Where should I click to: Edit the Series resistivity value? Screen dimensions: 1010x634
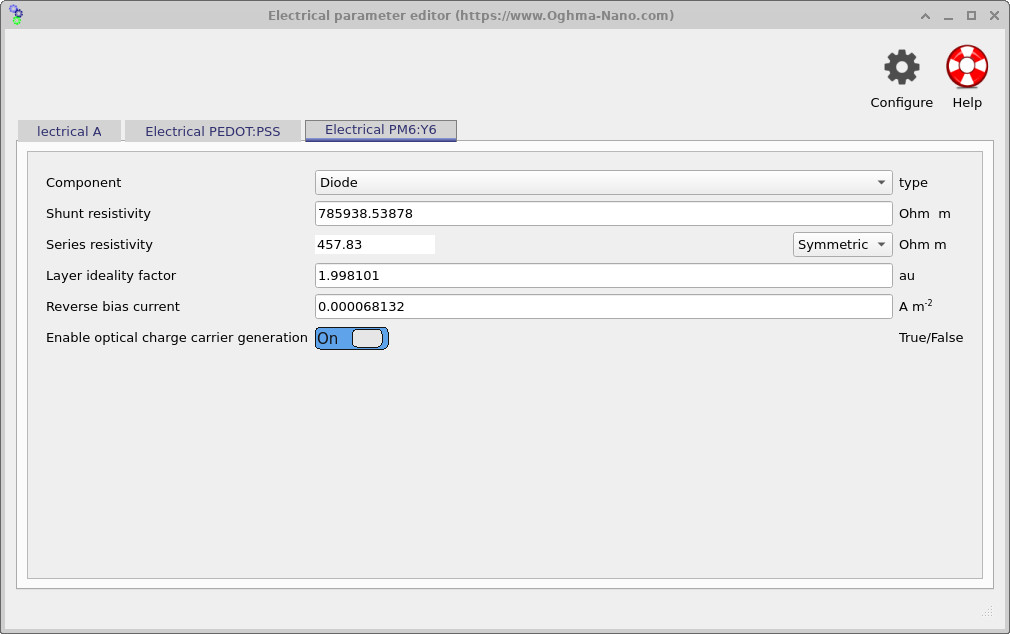click(x=375, y=244)
